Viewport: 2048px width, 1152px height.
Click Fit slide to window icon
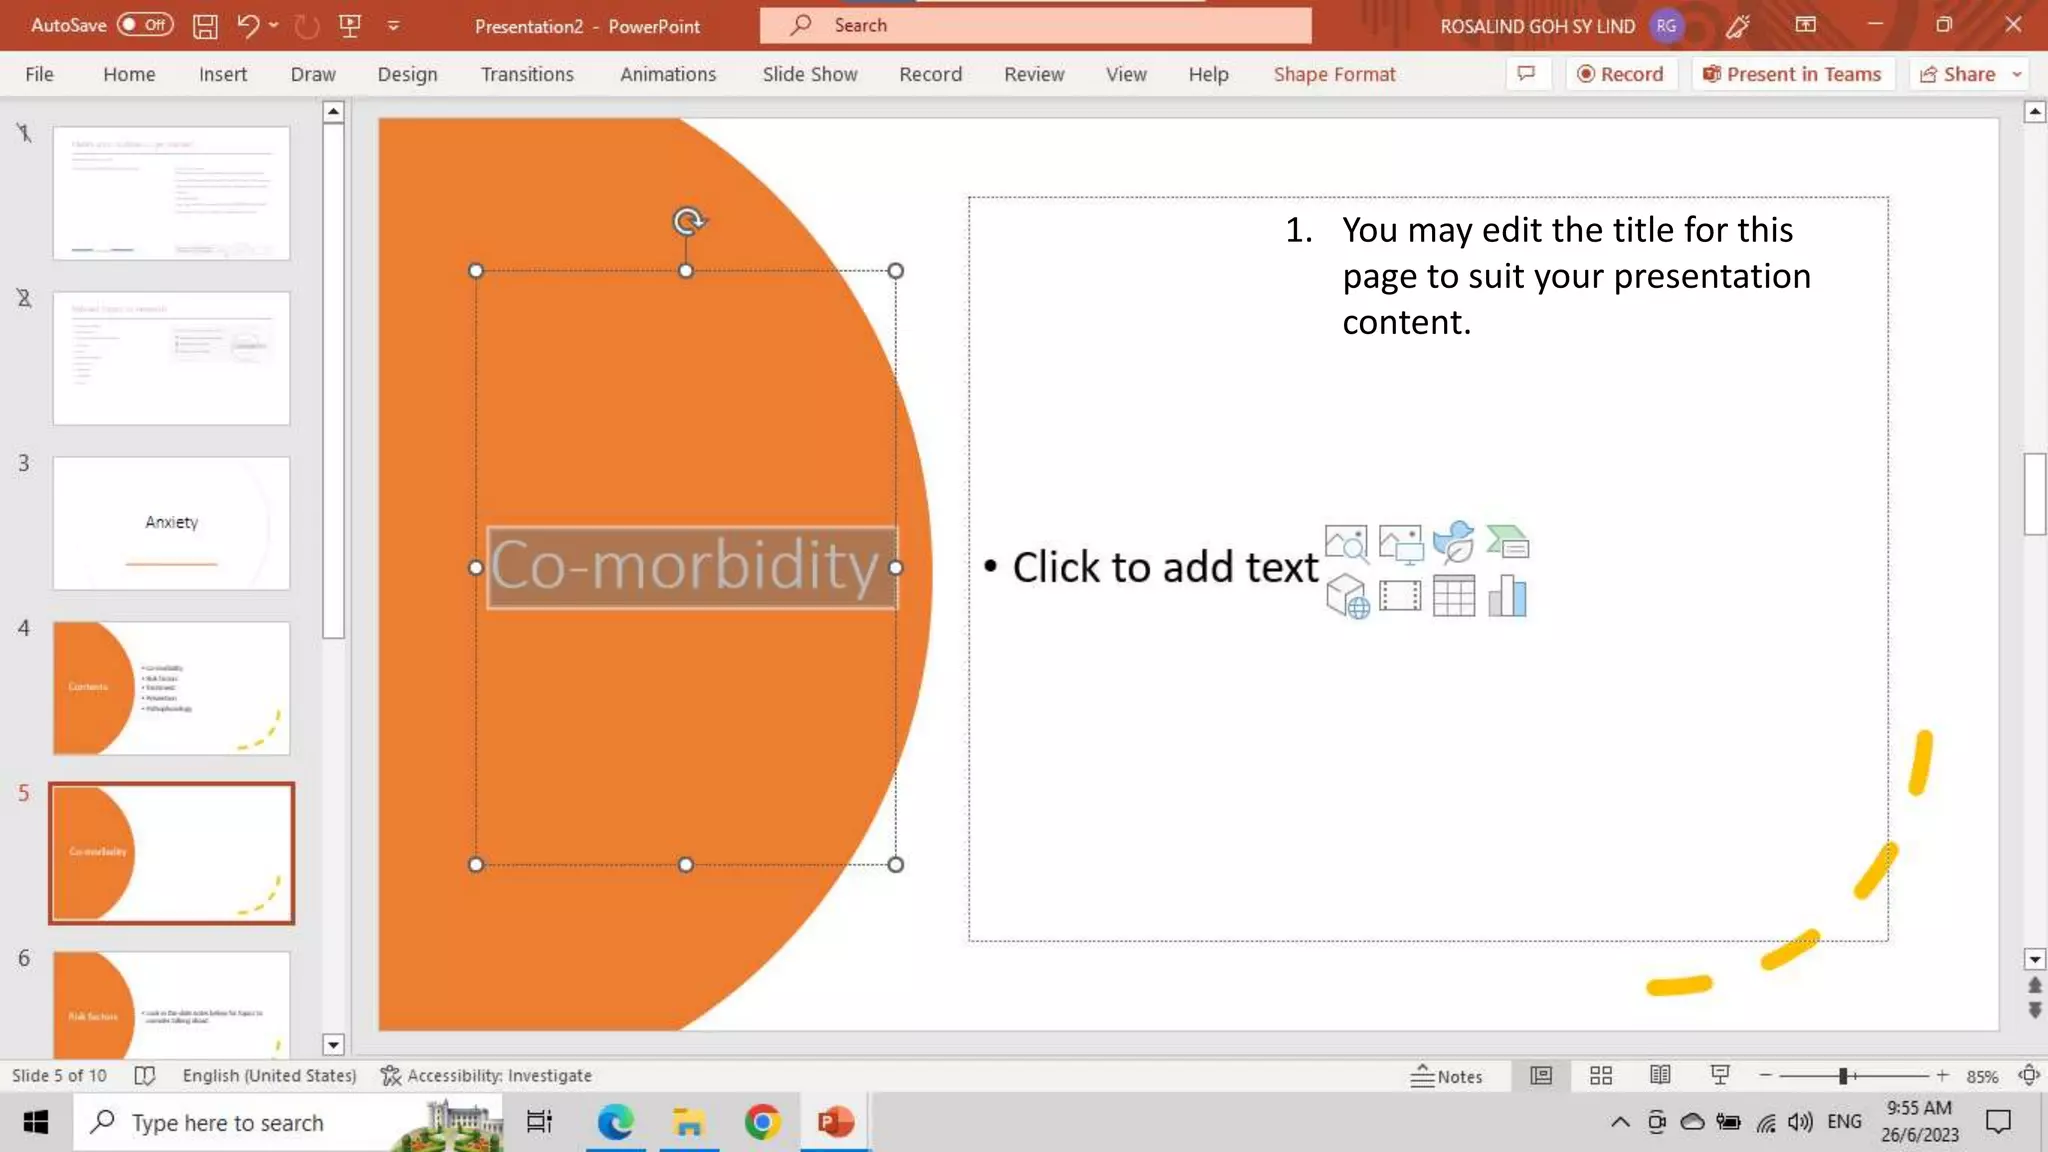pos(2028,1076)
